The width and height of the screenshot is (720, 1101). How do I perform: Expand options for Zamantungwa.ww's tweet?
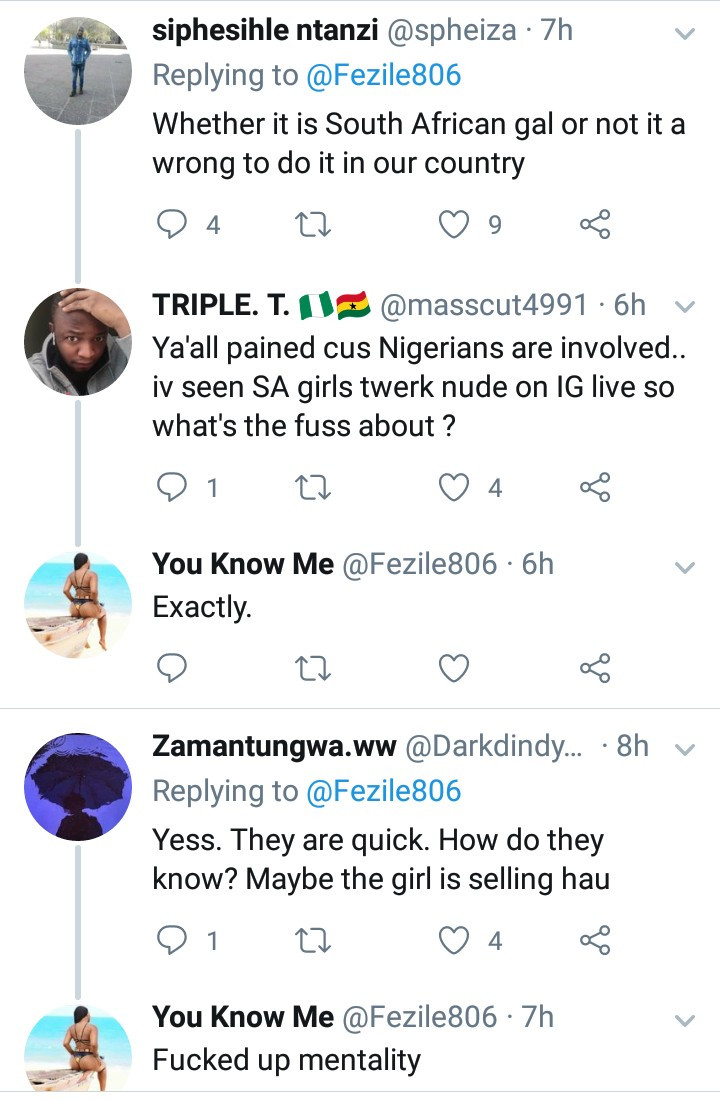pyautogui.click(x=685, y=749)
